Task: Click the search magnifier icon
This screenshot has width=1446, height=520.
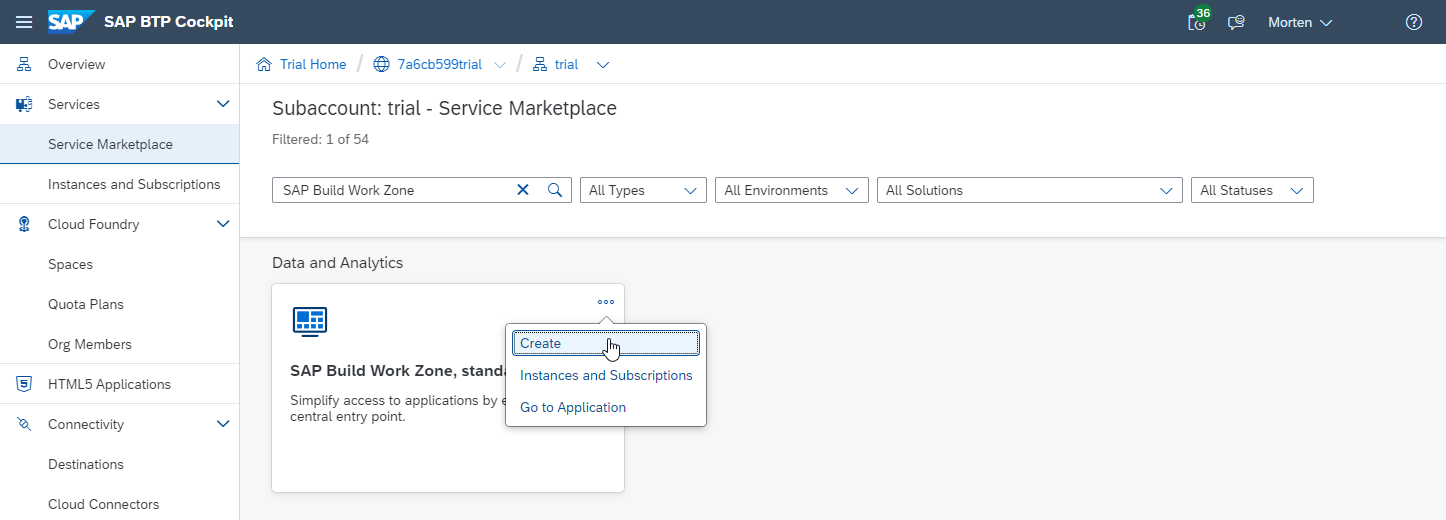Action: tap(555, 190)
